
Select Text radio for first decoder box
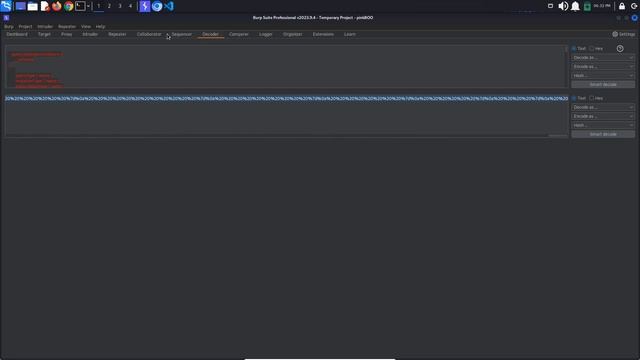tap(574, 49)
